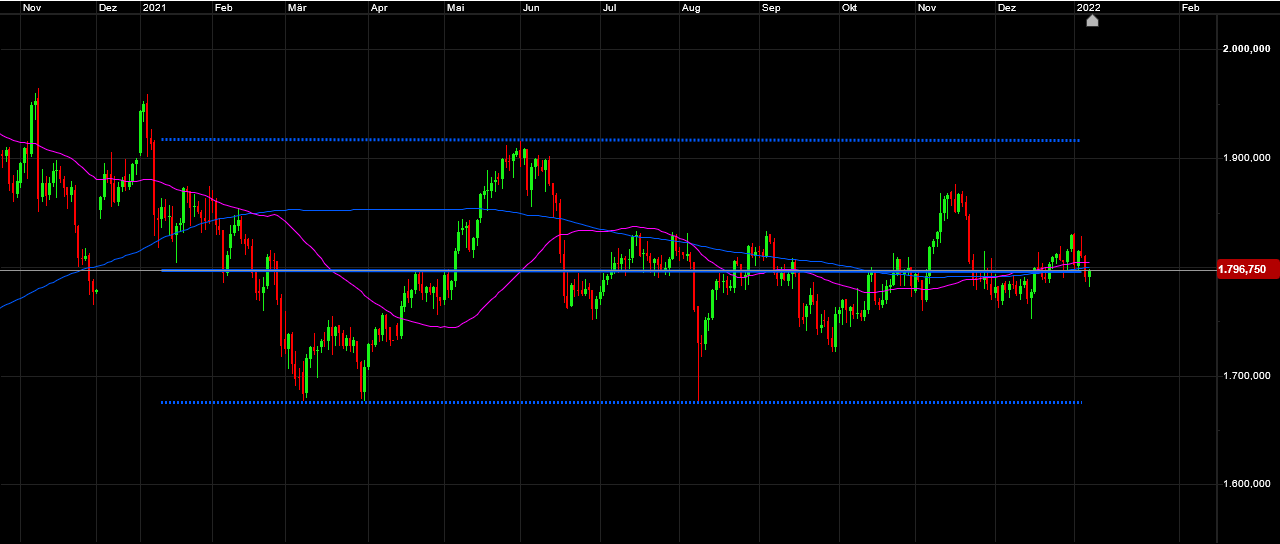Select the 2.000,000 price axis label
1280x544 pixels.
(1246, 49)
